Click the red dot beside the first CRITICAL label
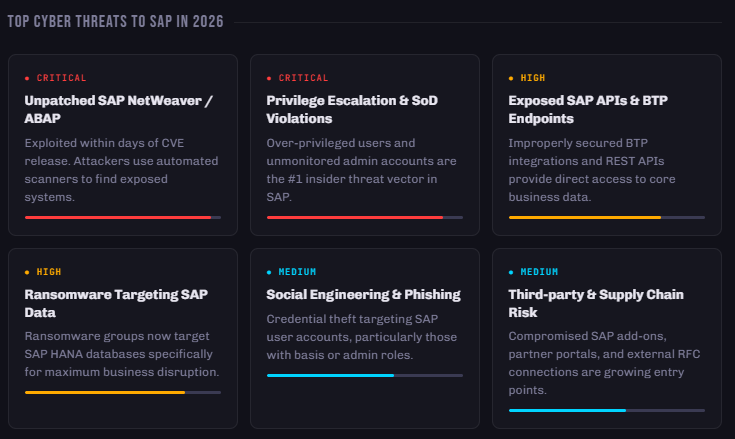 click(x=27, y=78)
